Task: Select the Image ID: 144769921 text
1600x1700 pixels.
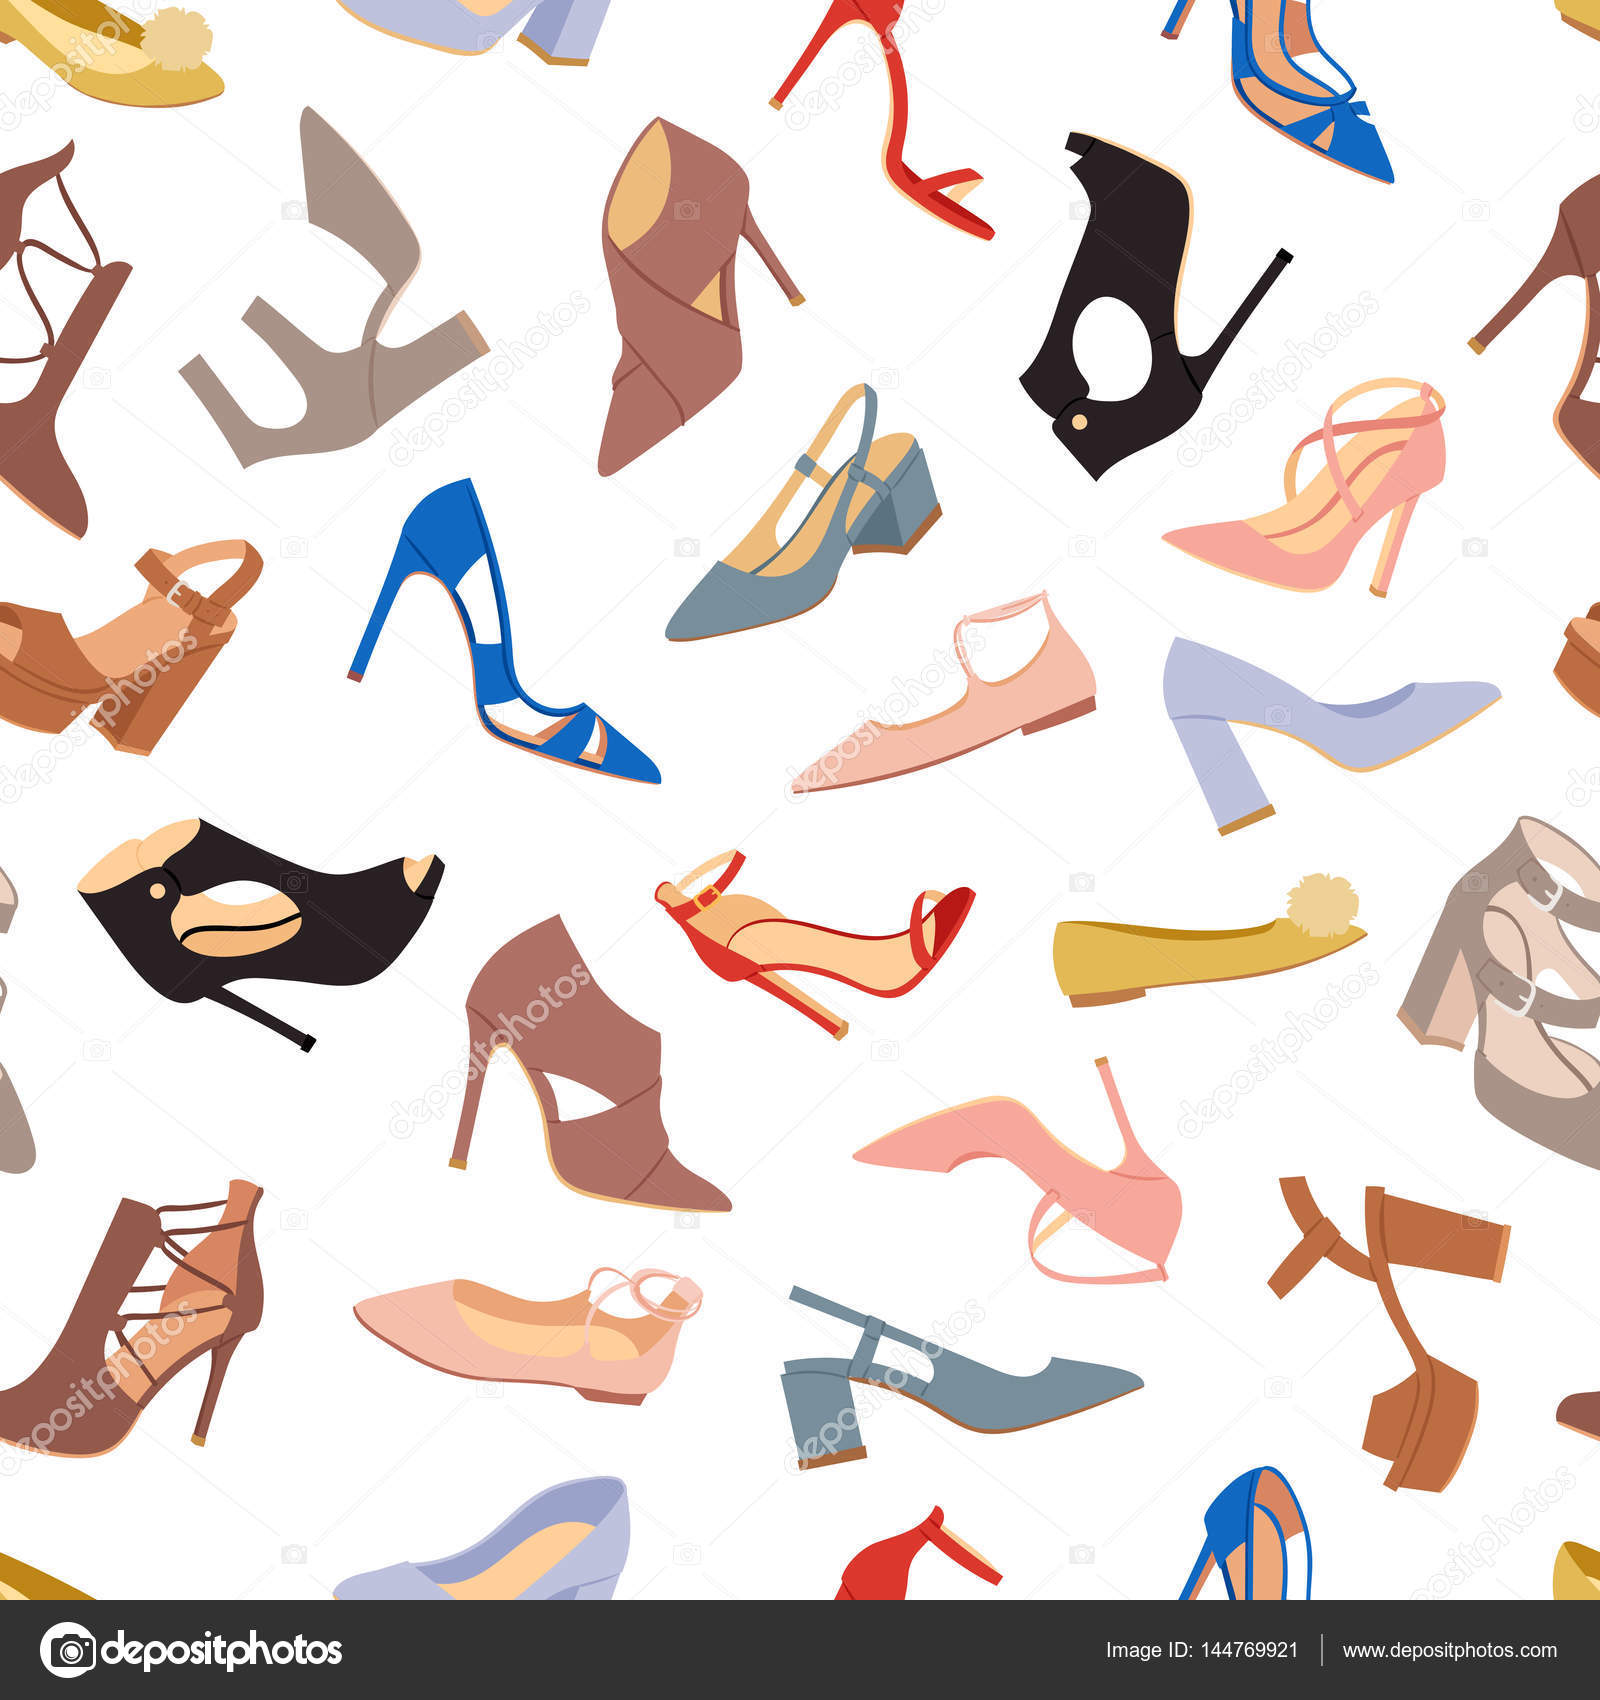Action: pyautogui.click(x=1201, y=1651)
